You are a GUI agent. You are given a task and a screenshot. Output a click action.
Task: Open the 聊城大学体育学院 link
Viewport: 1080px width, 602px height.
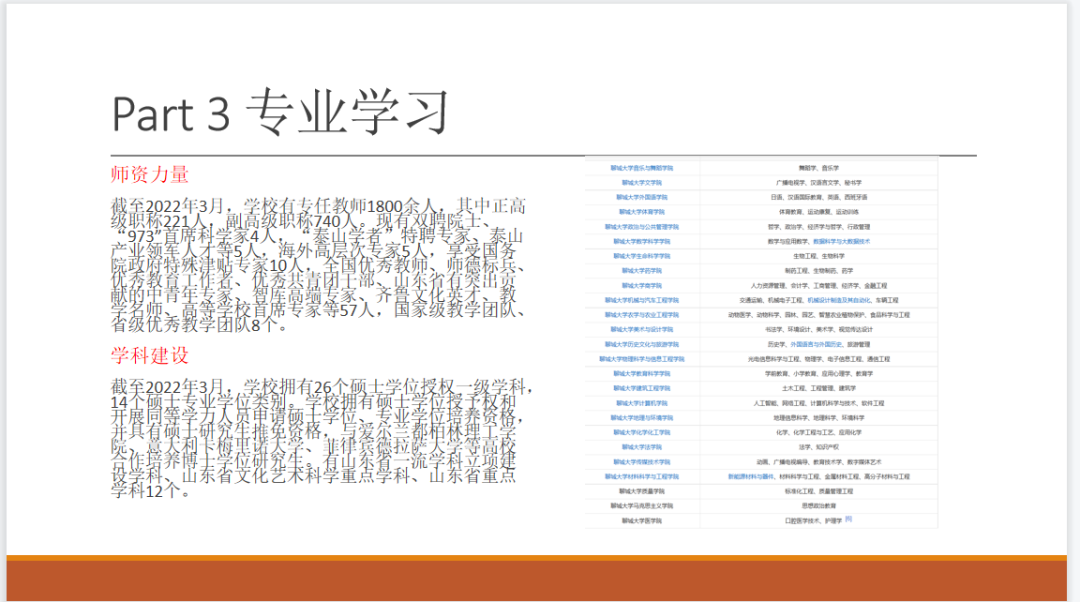tap(642, 212)
